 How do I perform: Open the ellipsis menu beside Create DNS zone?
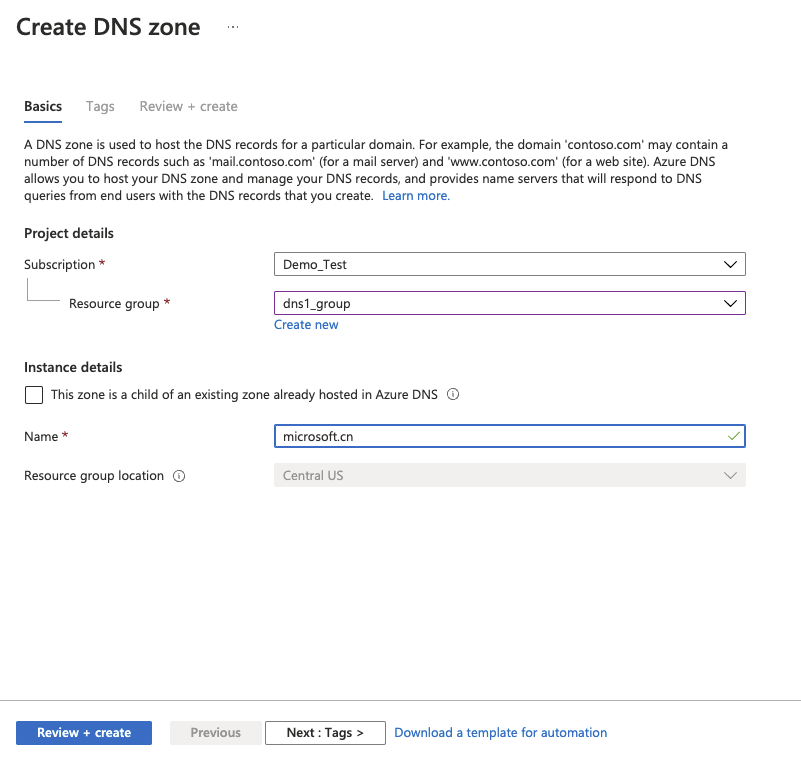point(233,27)
